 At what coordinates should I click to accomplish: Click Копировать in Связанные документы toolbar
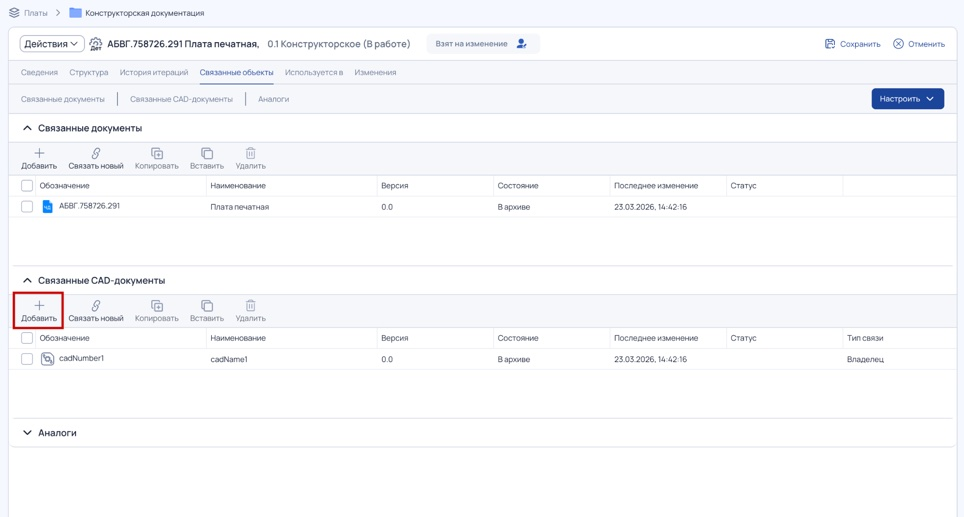click(x=157, y=159)
